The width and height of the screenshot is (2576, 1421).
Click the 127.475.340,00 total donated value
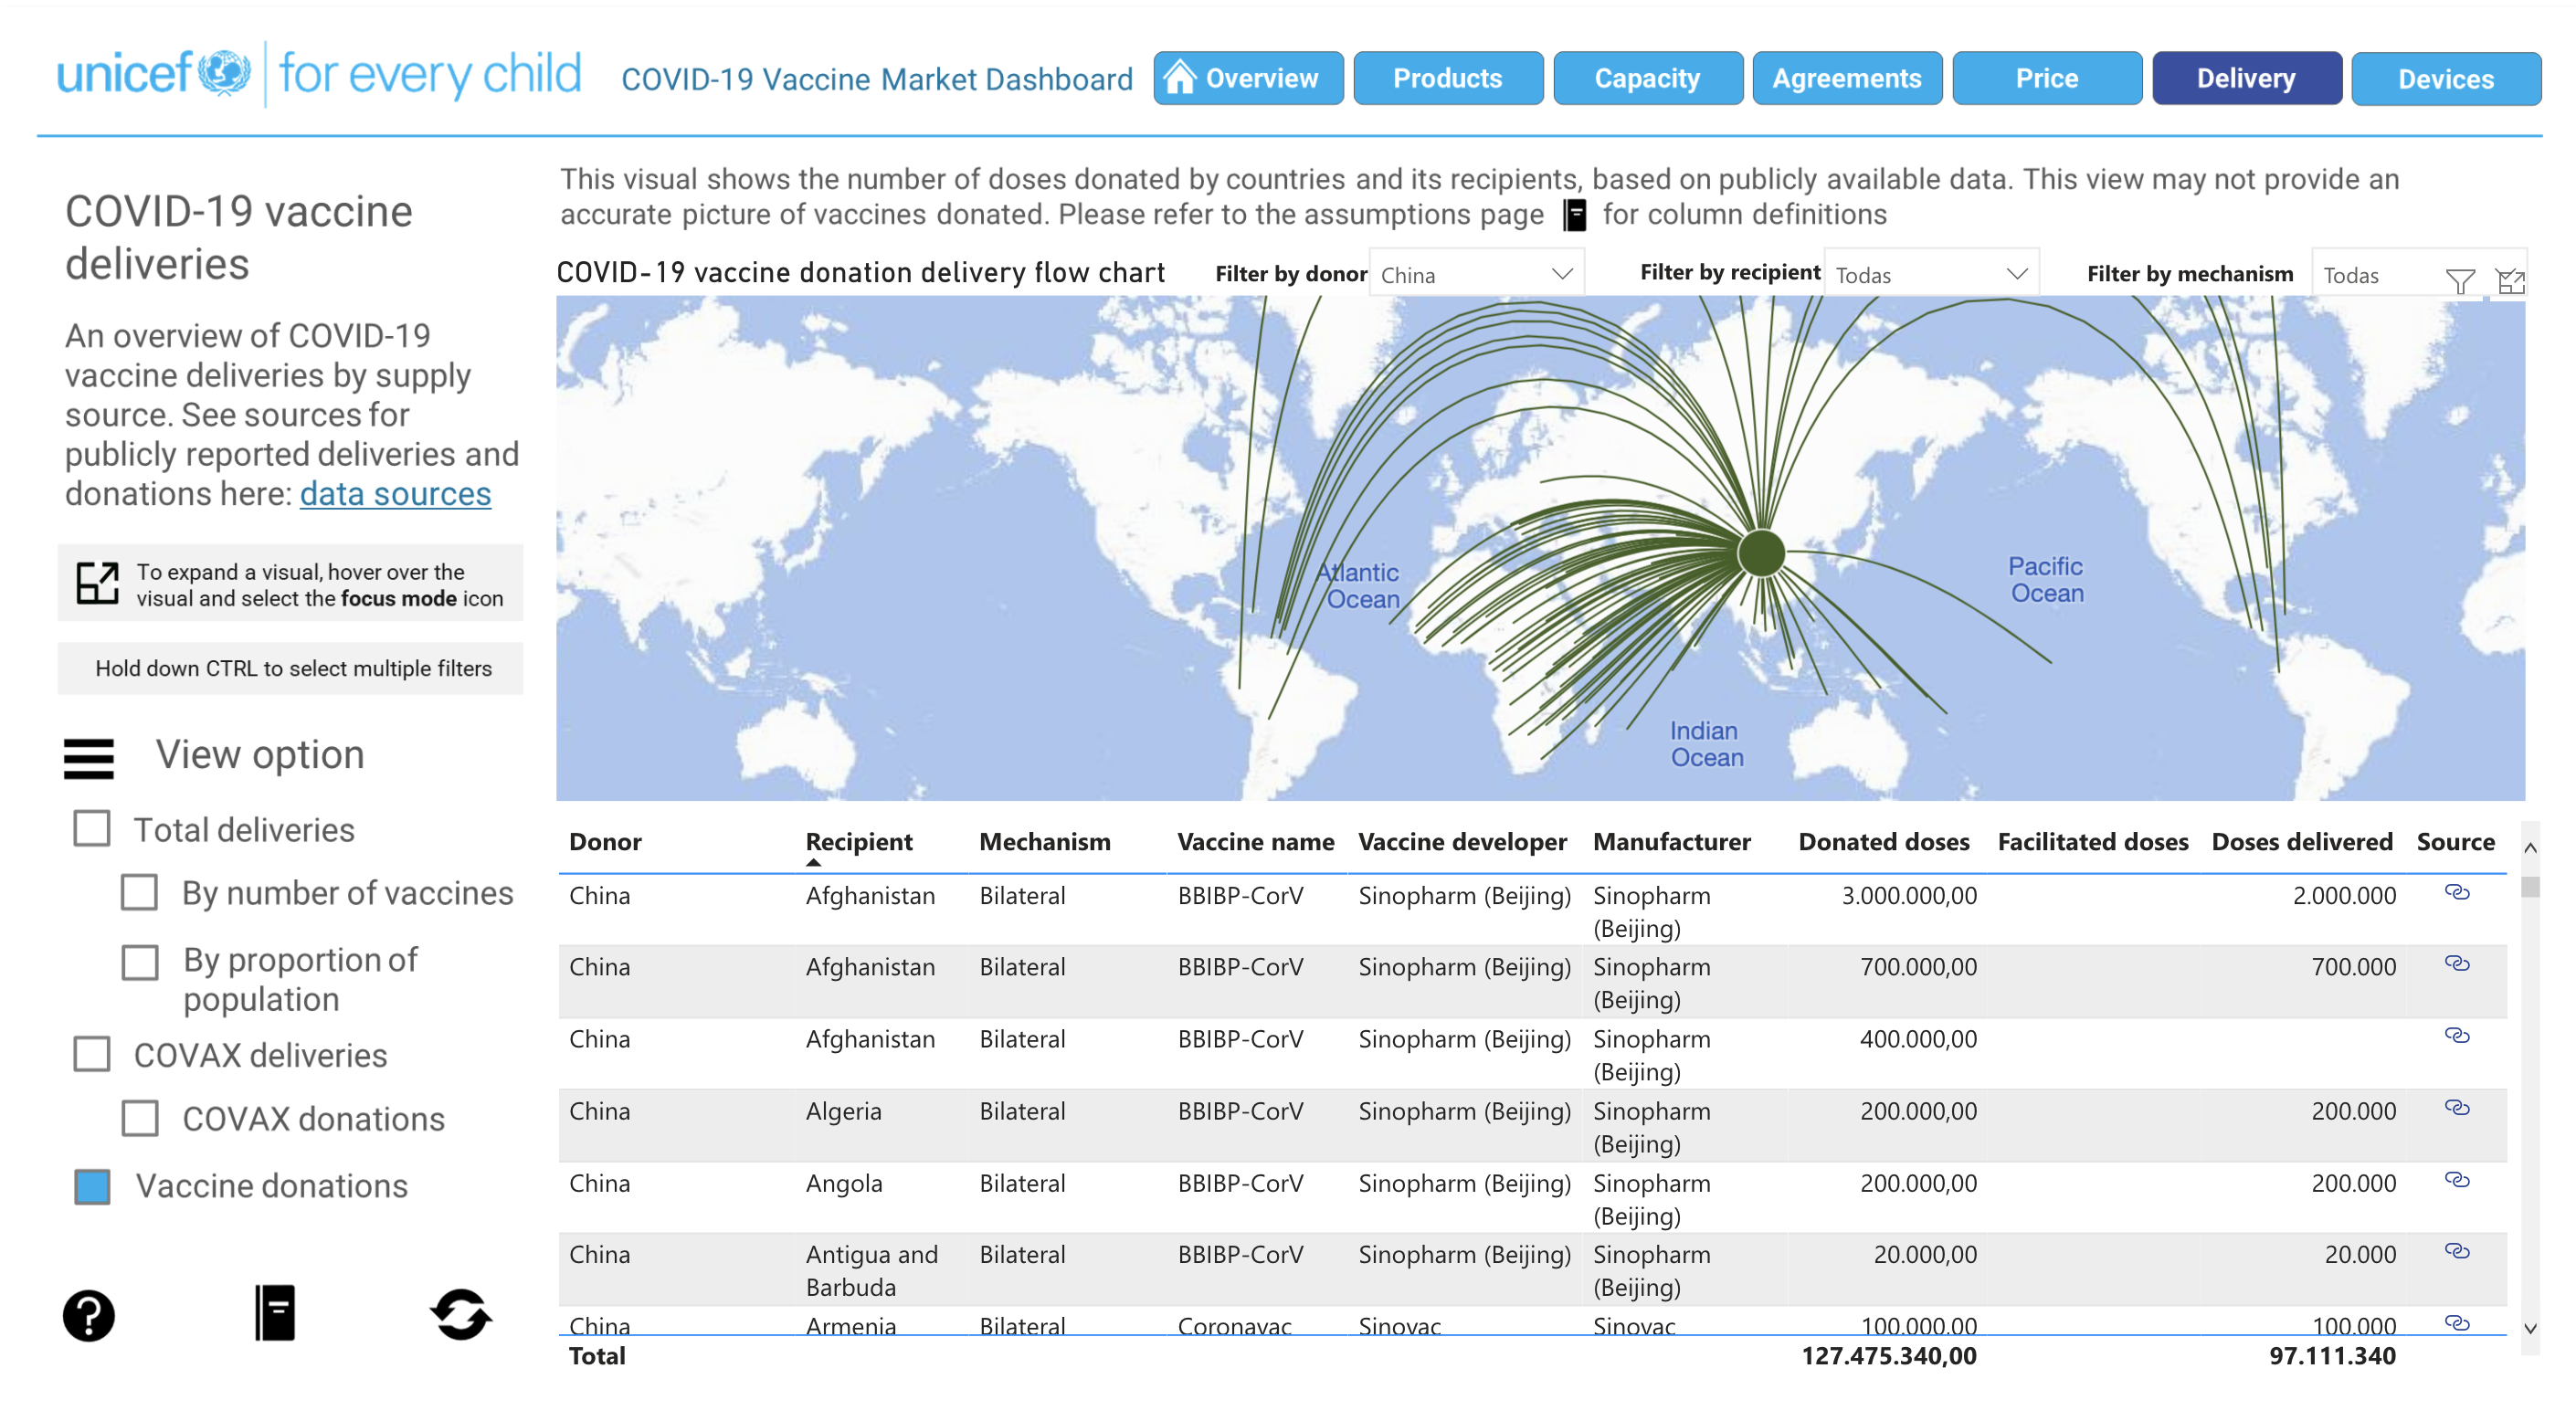pyautogui.click(x=1888, y=1356)
